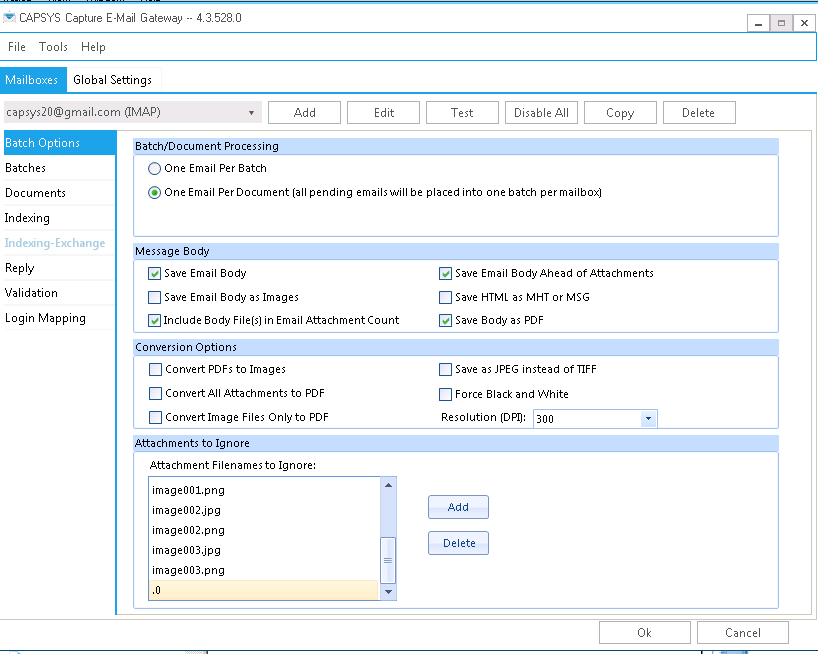The width and height of the screenshot is (818, 654).
Task: Click the Test mailbox button
Action: coord(462,113)
